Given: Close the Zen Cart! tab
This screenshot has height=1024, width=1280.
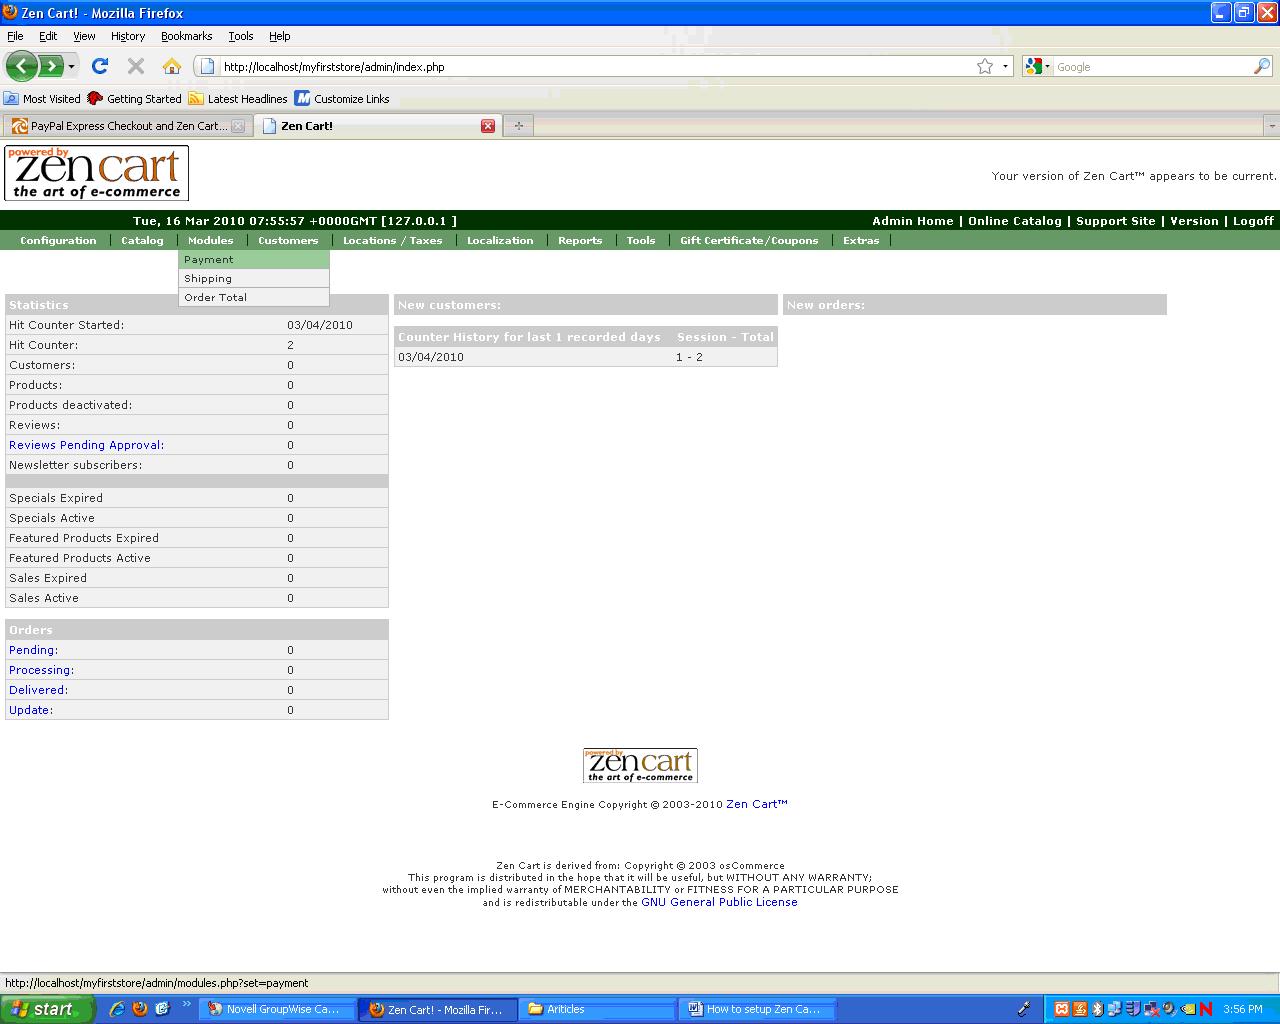Looking at the screenshot, I should coord(488,126).
